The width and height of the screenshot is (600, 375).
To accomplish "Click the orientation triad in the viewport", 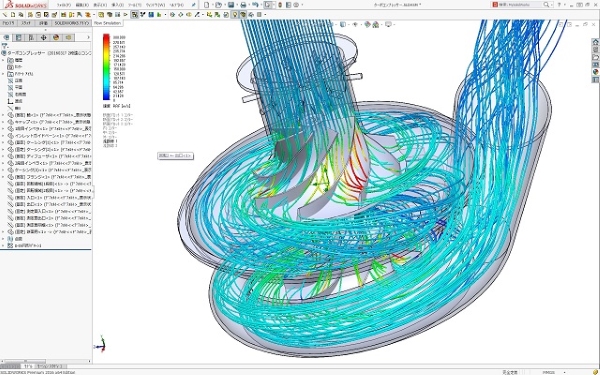I will [100, 344].
